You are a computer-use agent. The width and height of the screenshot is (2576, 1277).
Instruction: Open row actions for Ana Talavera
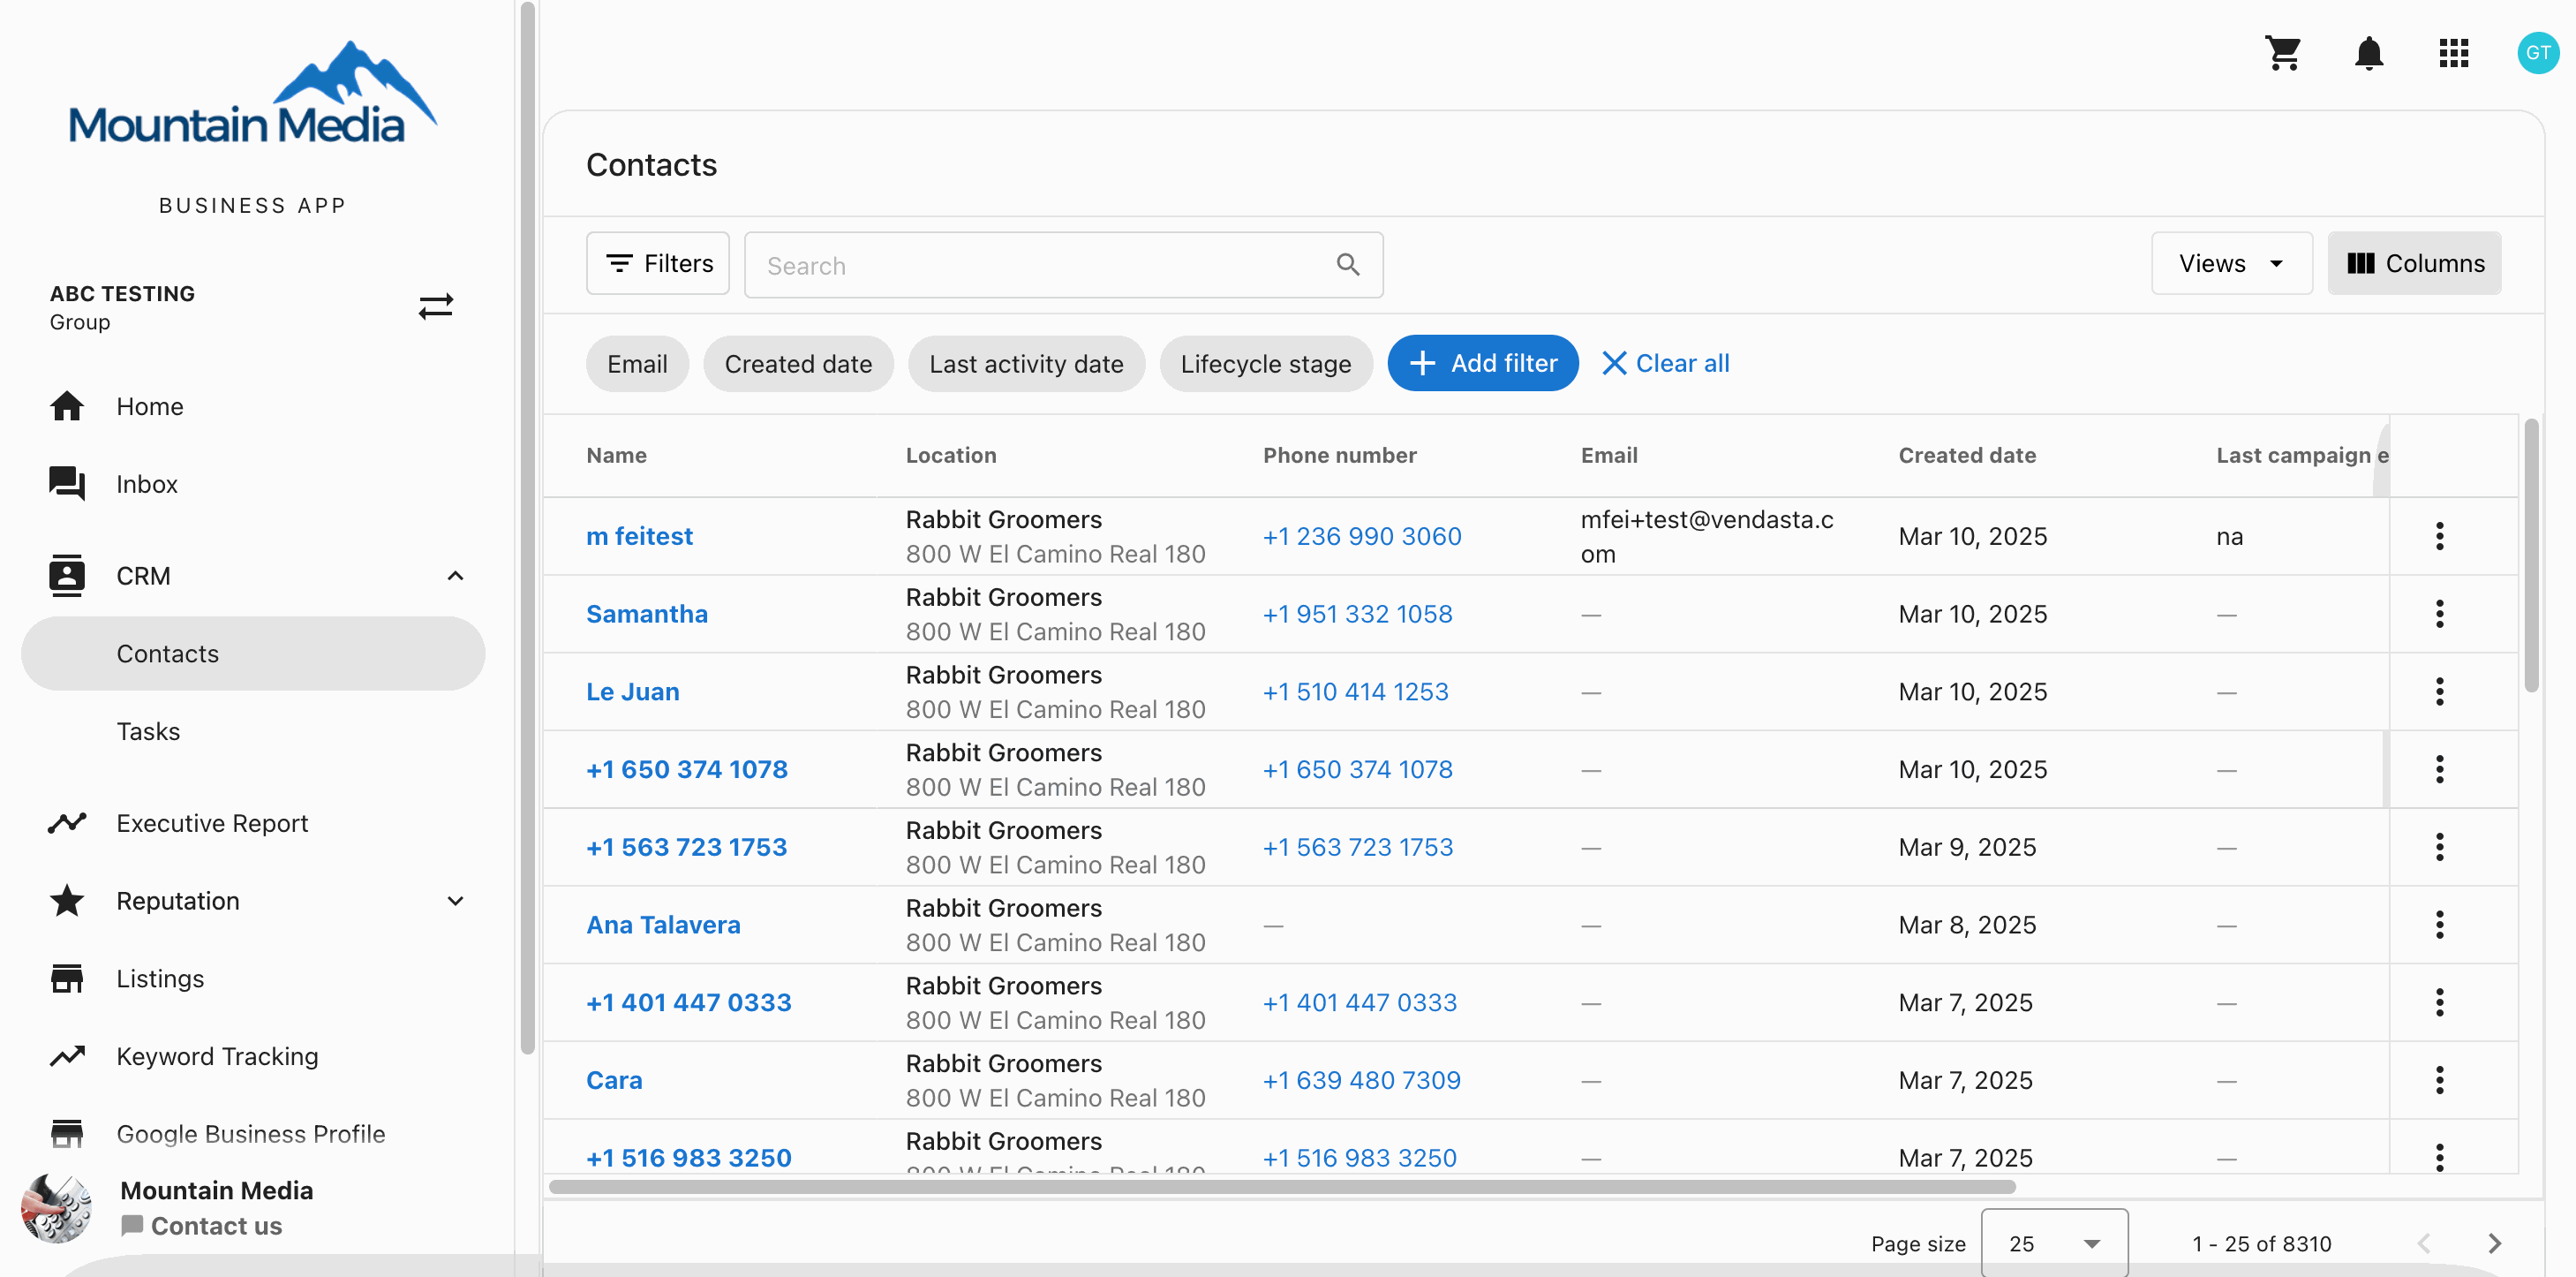coord(2439,925)
